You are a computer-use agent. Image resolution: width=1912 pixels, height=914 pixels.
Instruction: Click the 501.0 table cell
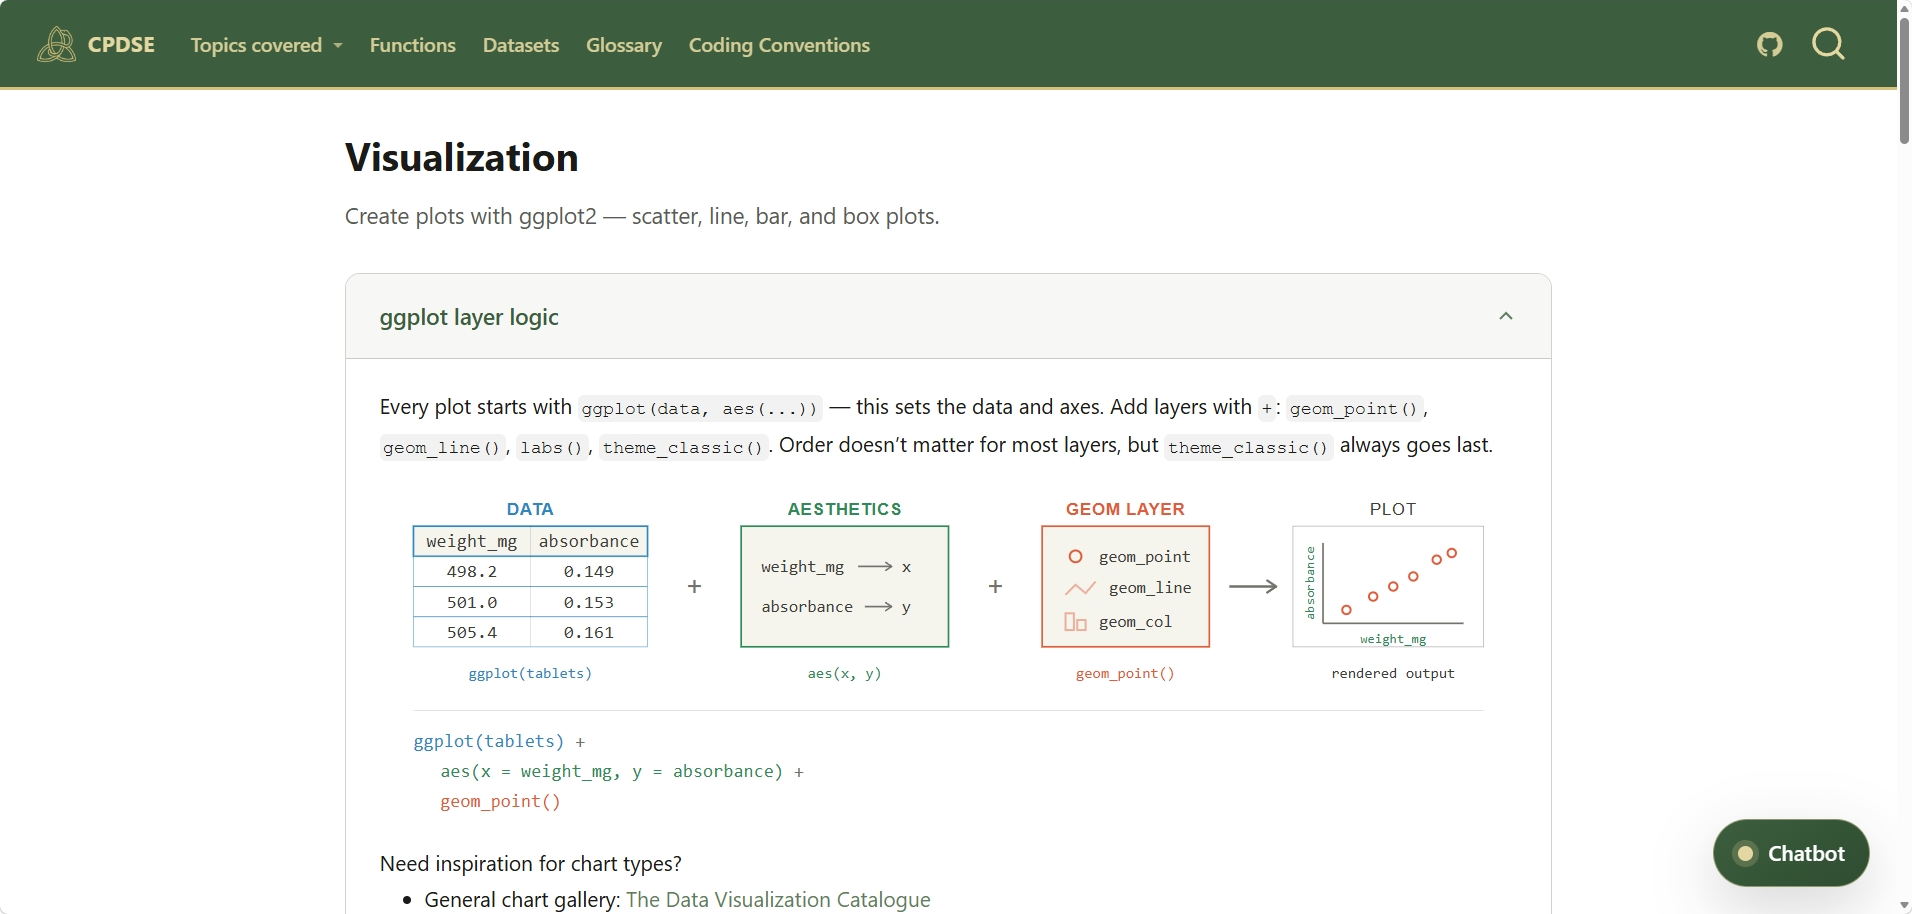coord(472,602)
